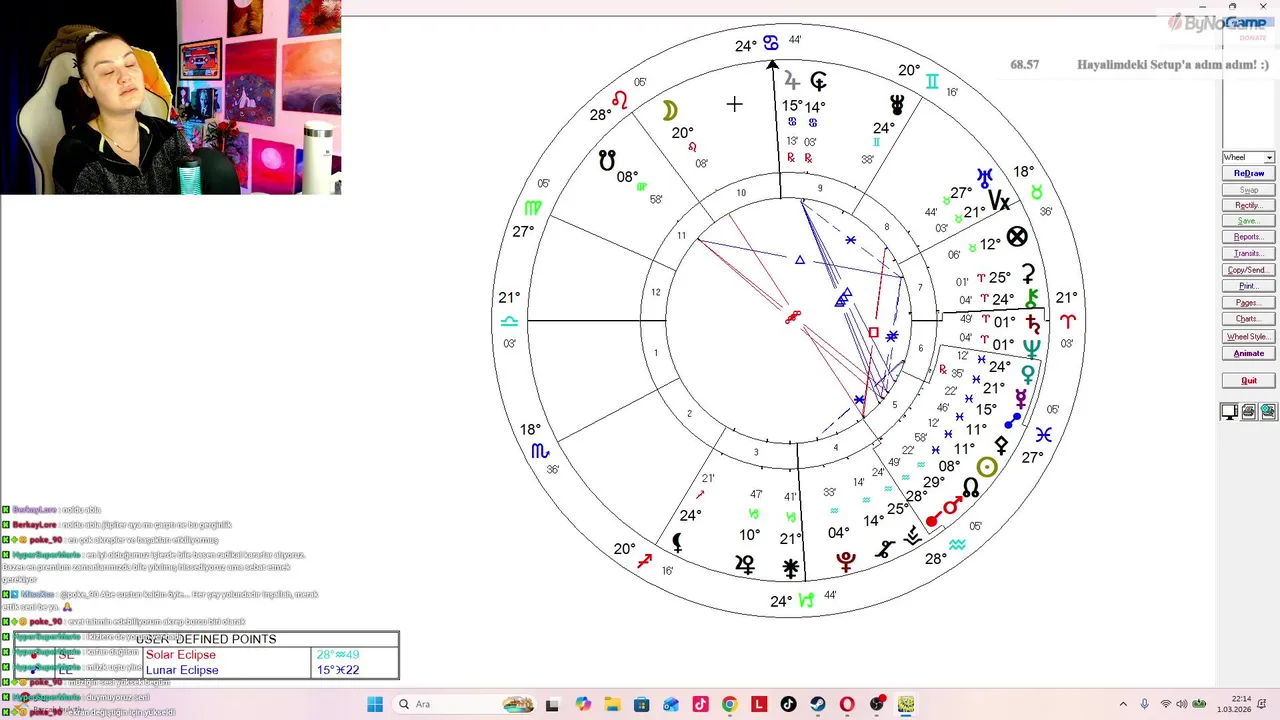
Task: Click the Print... button
Action: click(1248, 286)
